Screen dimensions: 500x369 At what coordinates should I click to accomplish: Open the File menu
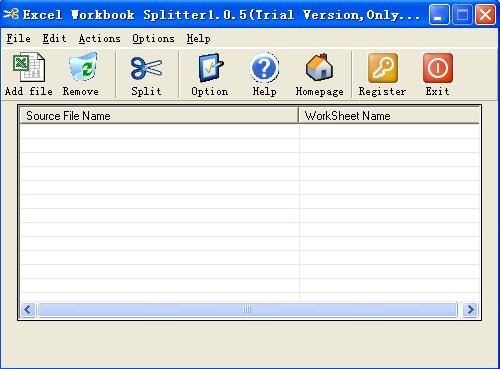coord(19,38)
